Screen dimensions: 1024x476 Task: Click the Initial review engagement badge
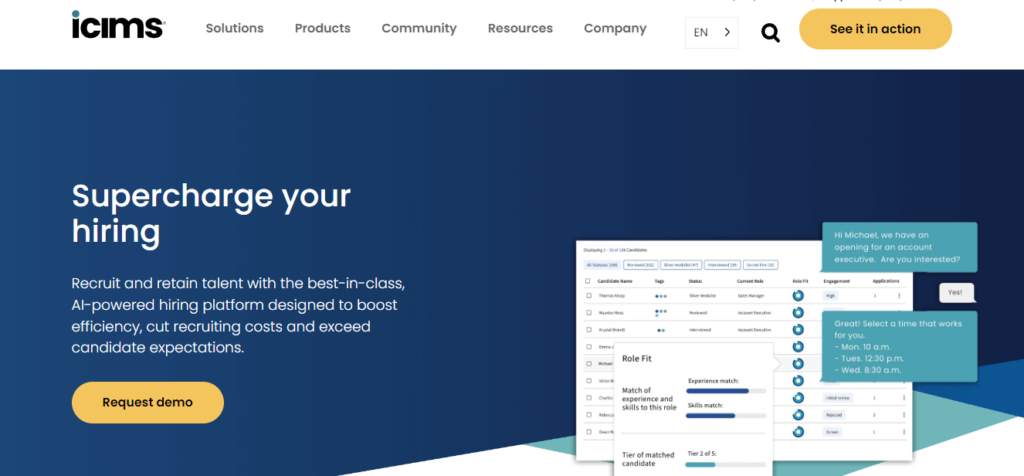point(838,398)
